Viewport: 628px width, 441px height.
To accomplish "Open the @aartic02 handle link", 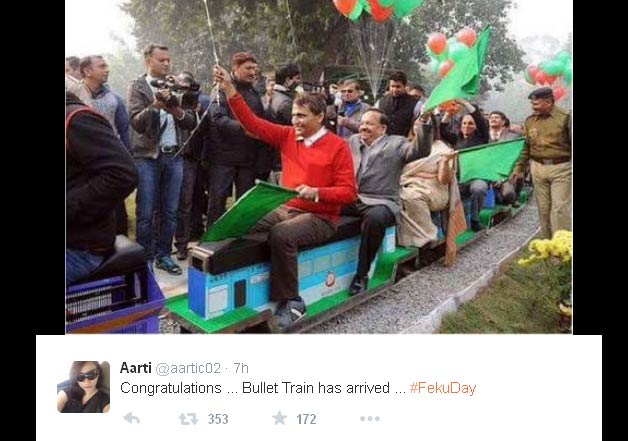I will coord(188,368).
